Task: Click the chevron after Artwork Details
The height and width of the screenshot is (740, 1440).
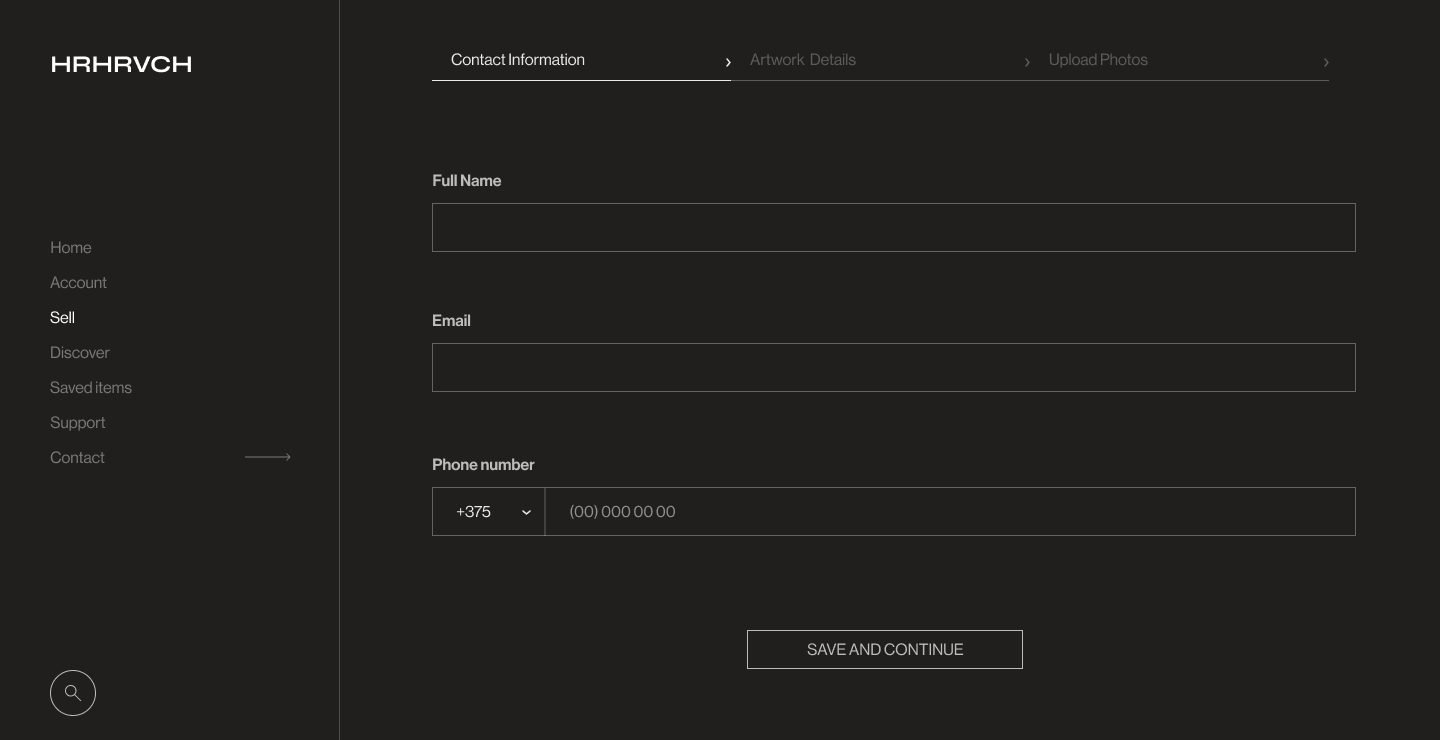Action: coord(1027,62)
